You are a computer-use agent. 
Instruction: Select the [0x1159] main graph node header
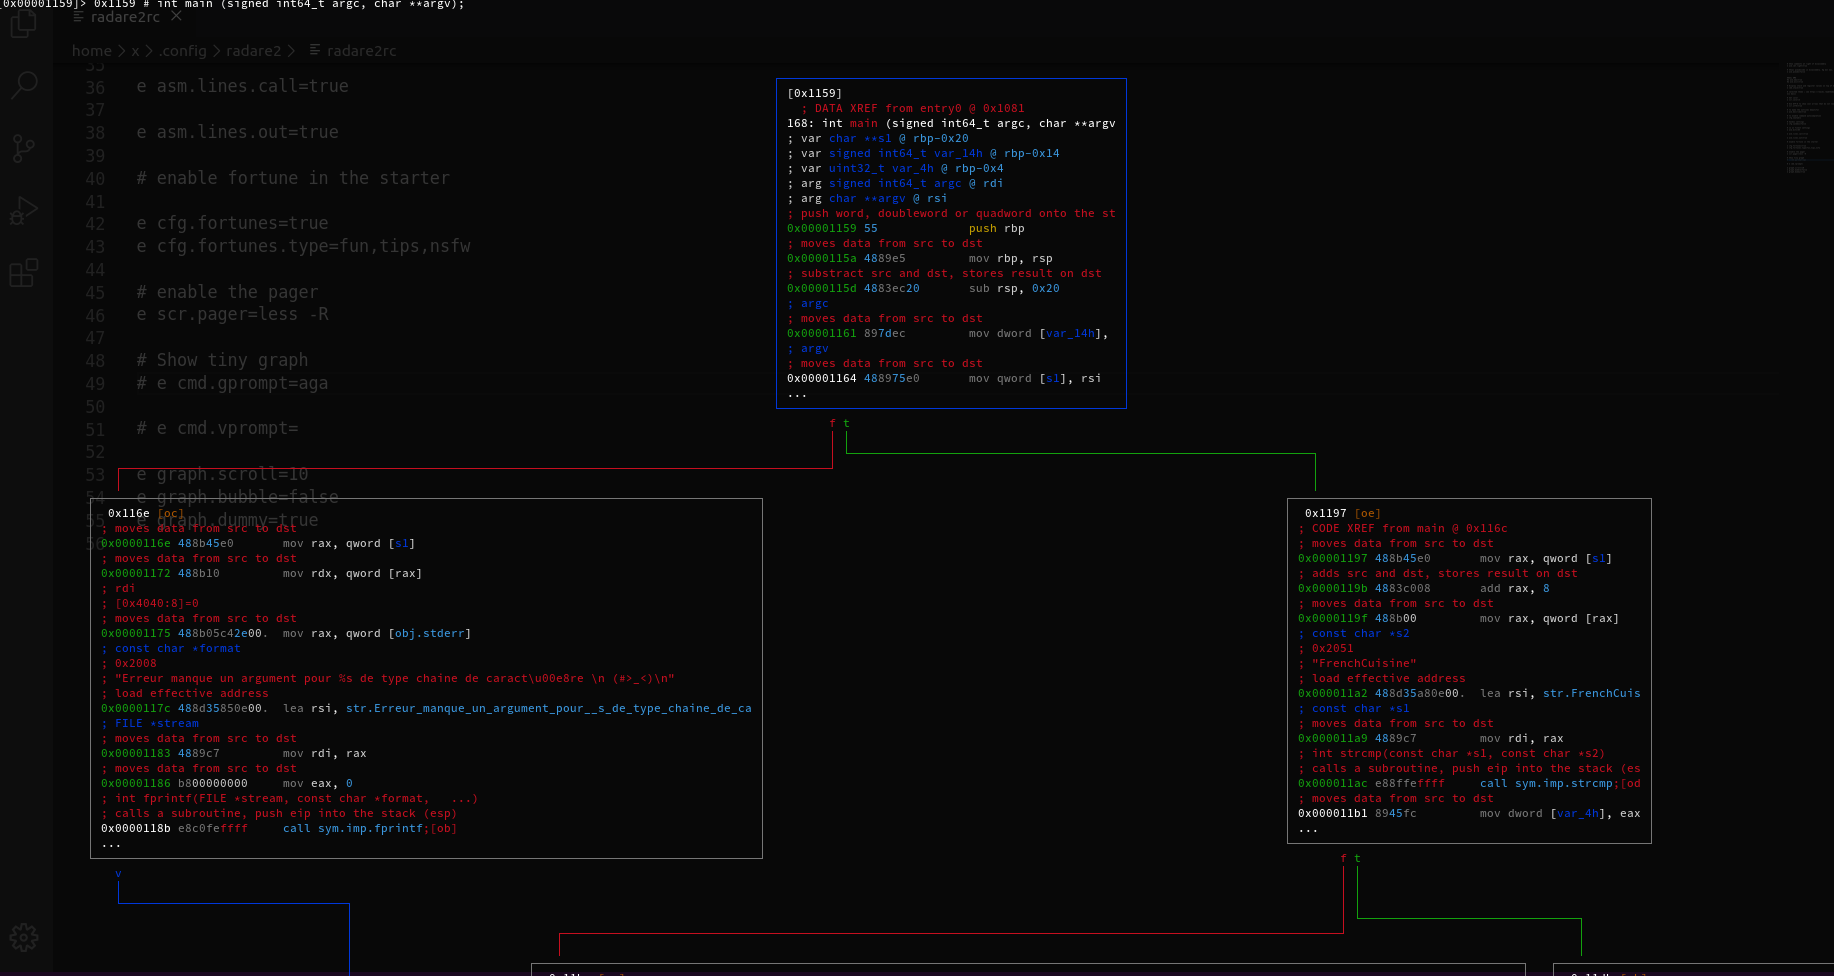(x=814, y=93)
